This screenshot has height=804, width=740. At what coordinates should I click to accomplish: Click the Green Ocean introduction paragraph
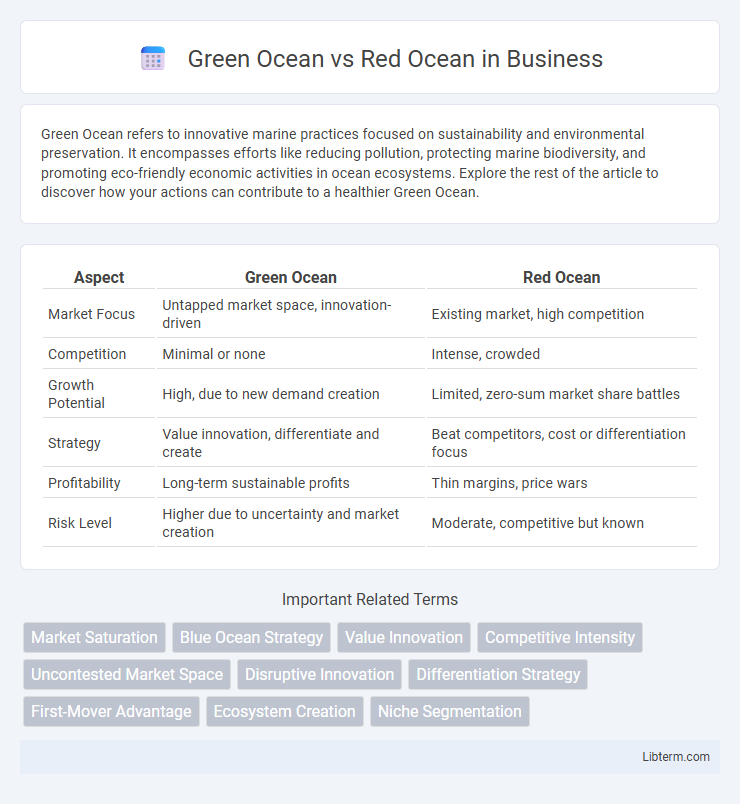349,163
